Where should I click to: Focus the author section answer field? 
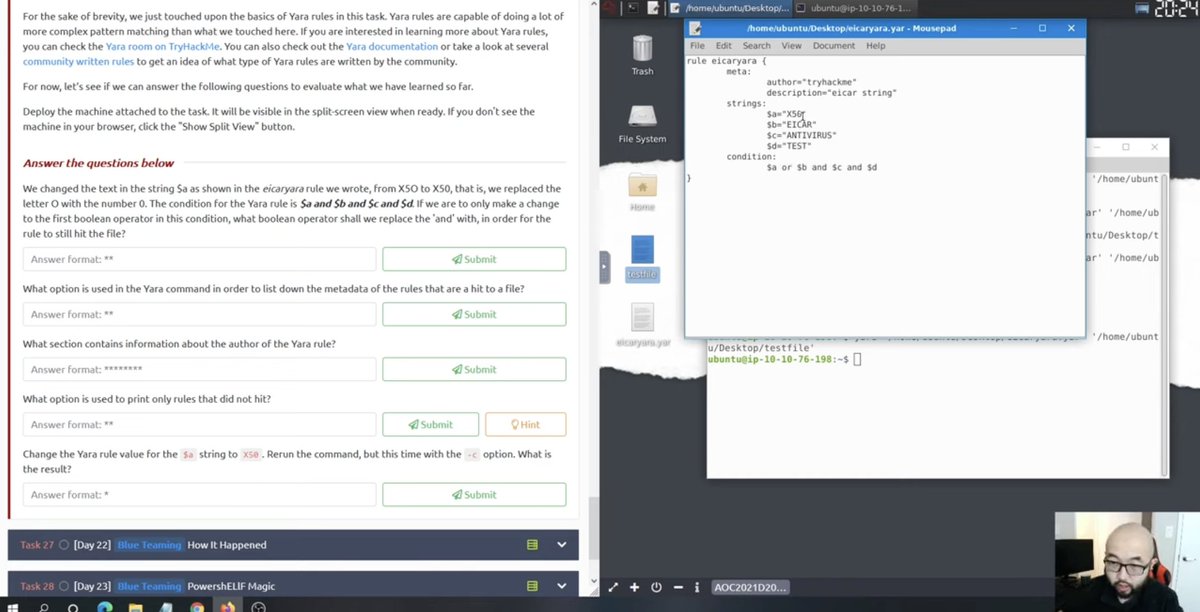point(199,369)
